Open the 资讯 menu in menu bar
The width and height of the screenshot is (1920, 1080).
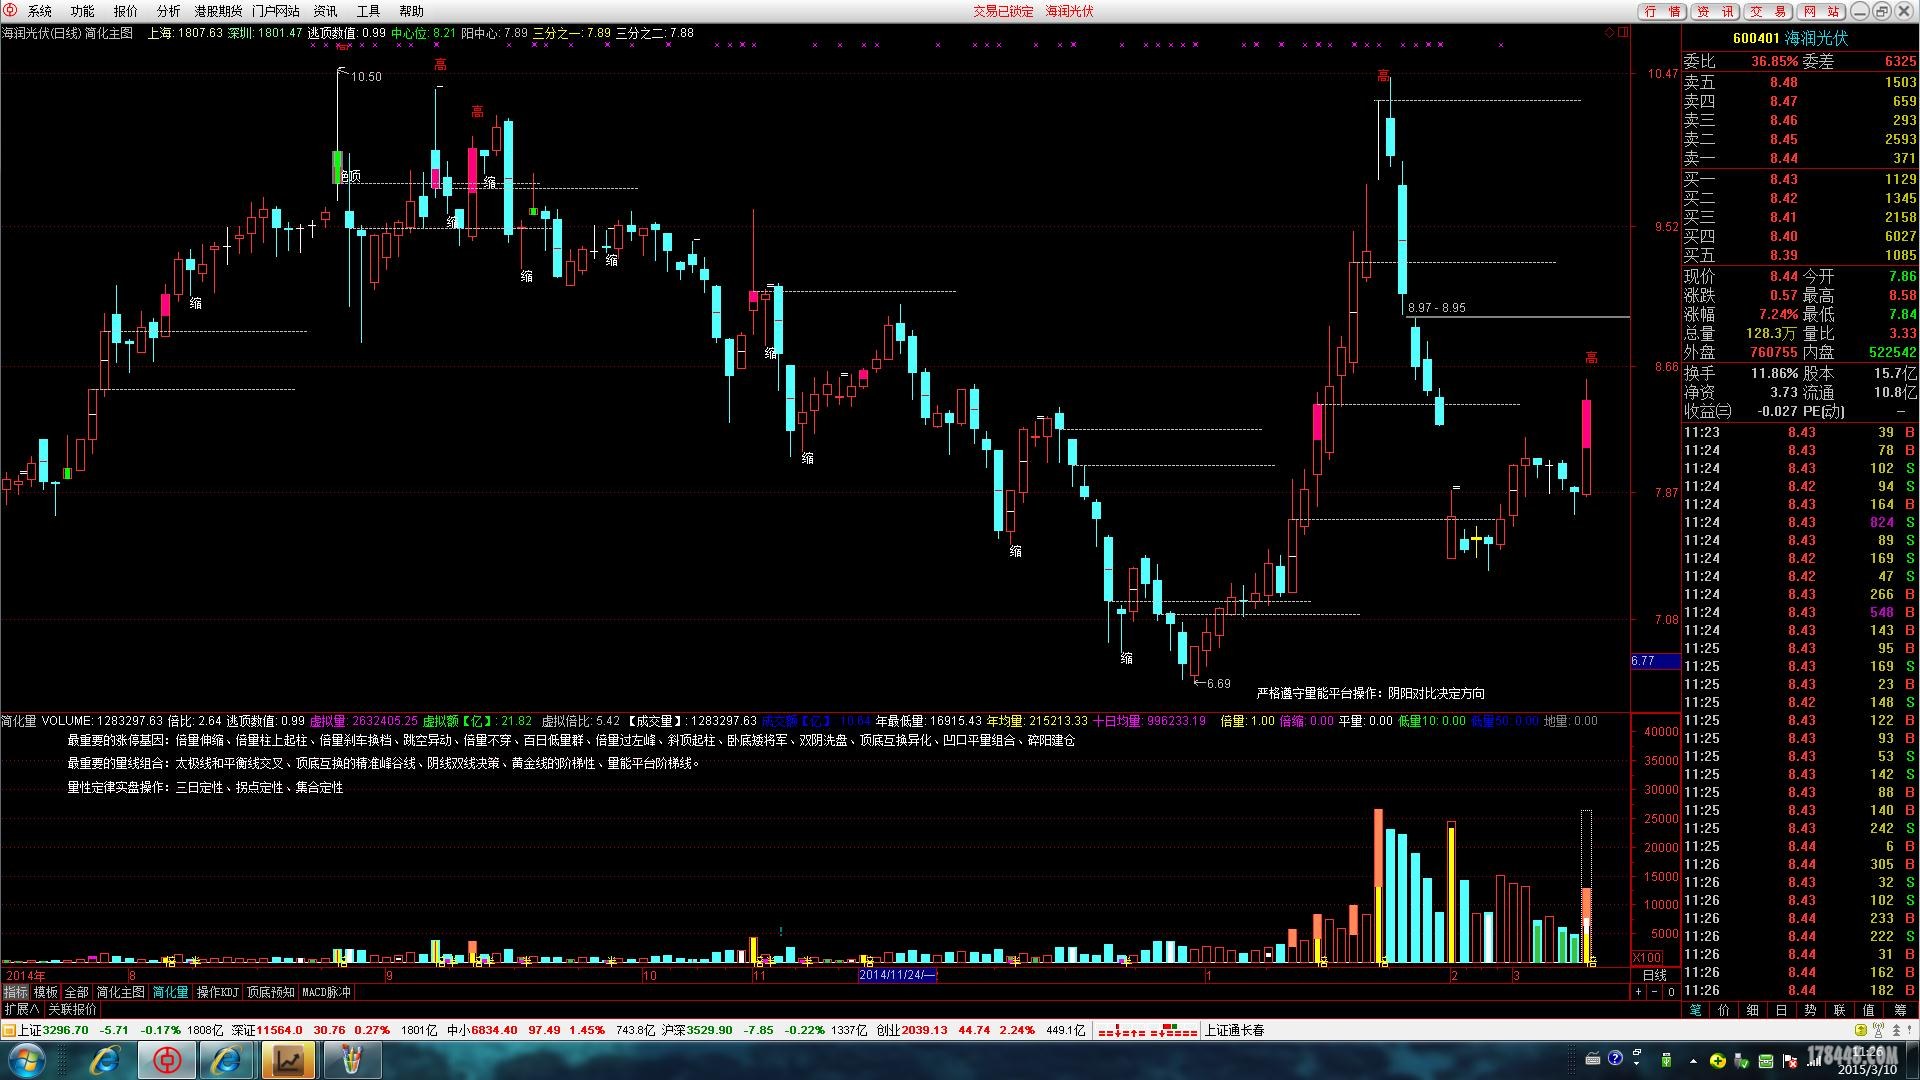point(326,11)
